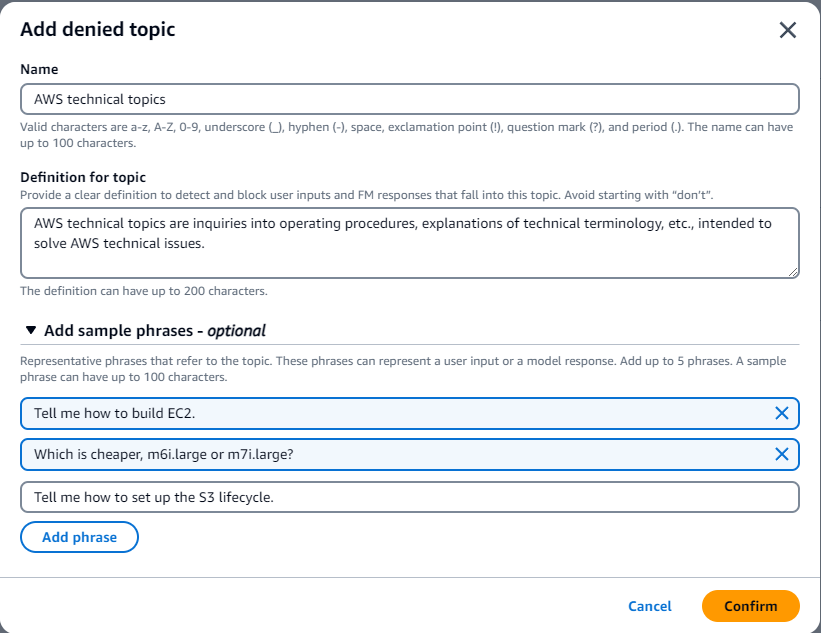Click inside the Definition for topic text area

[409, 242]
